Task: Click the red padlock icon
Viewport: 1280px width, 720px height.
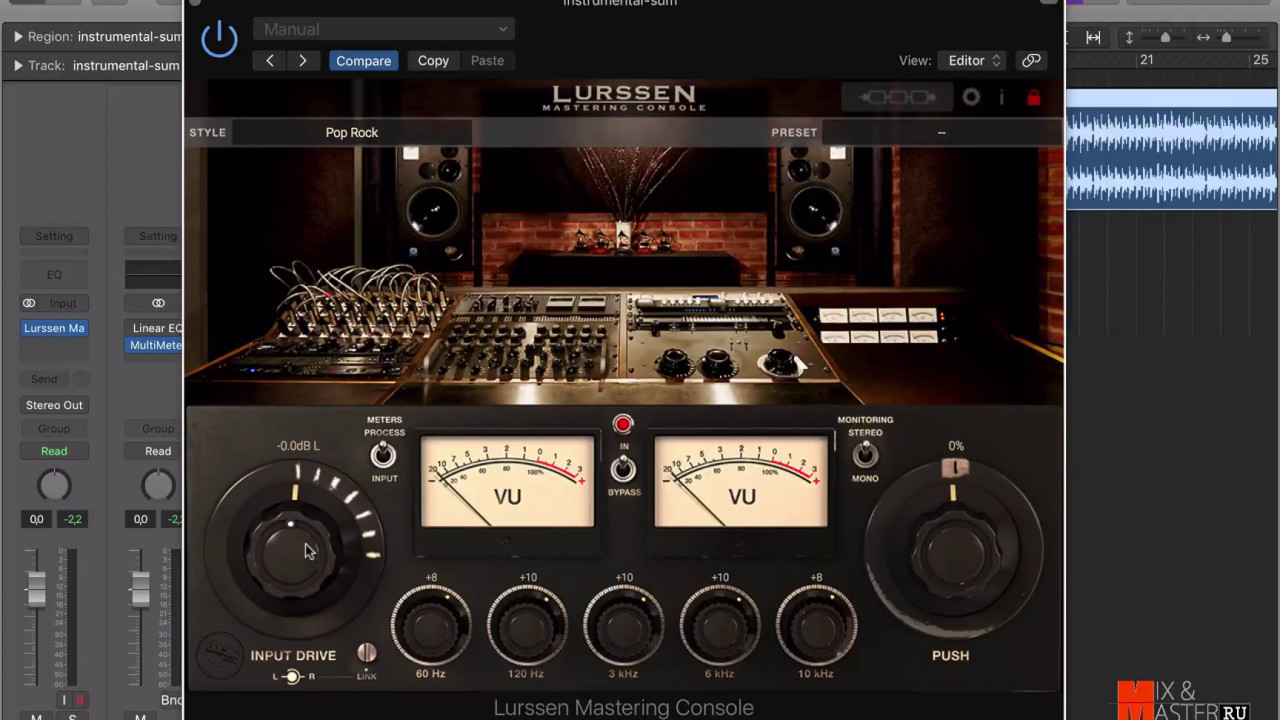Action: [x=1034, y=97]
